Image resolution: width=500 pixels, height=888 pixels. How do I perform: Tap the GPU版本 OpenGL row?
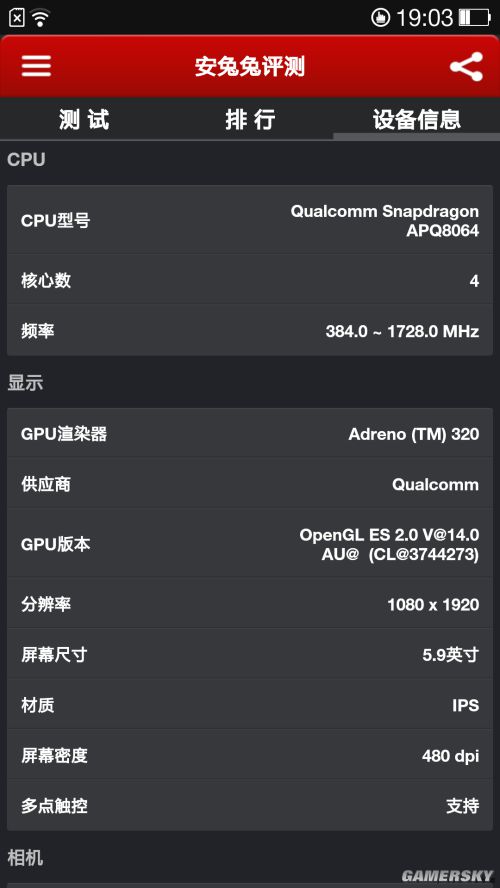[250, 544]
